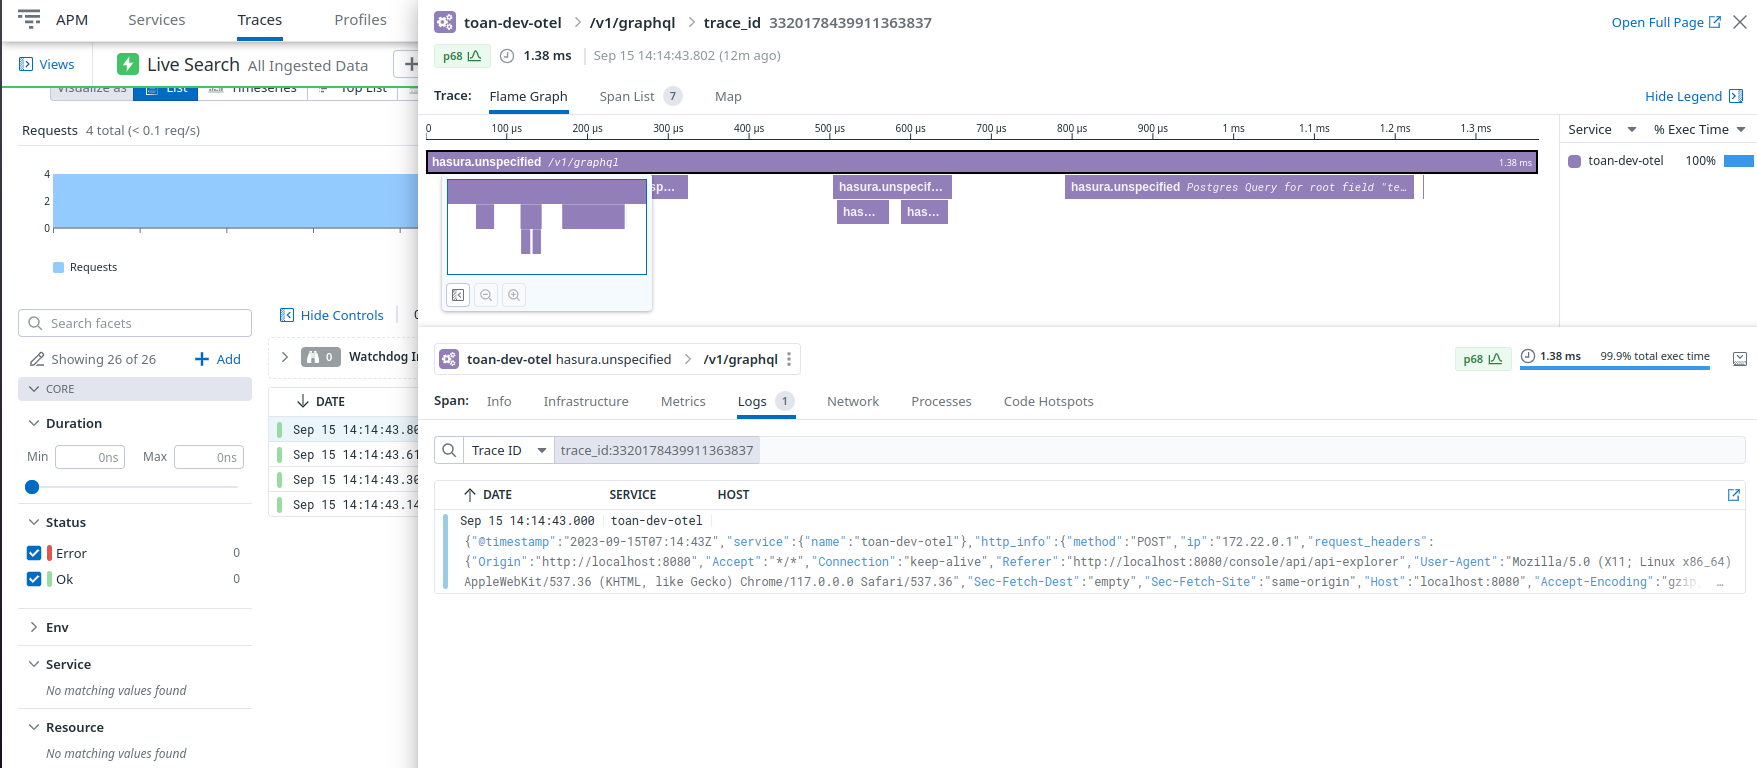
Task: Open the Views panel icon
Action: [x=27, y=64]
